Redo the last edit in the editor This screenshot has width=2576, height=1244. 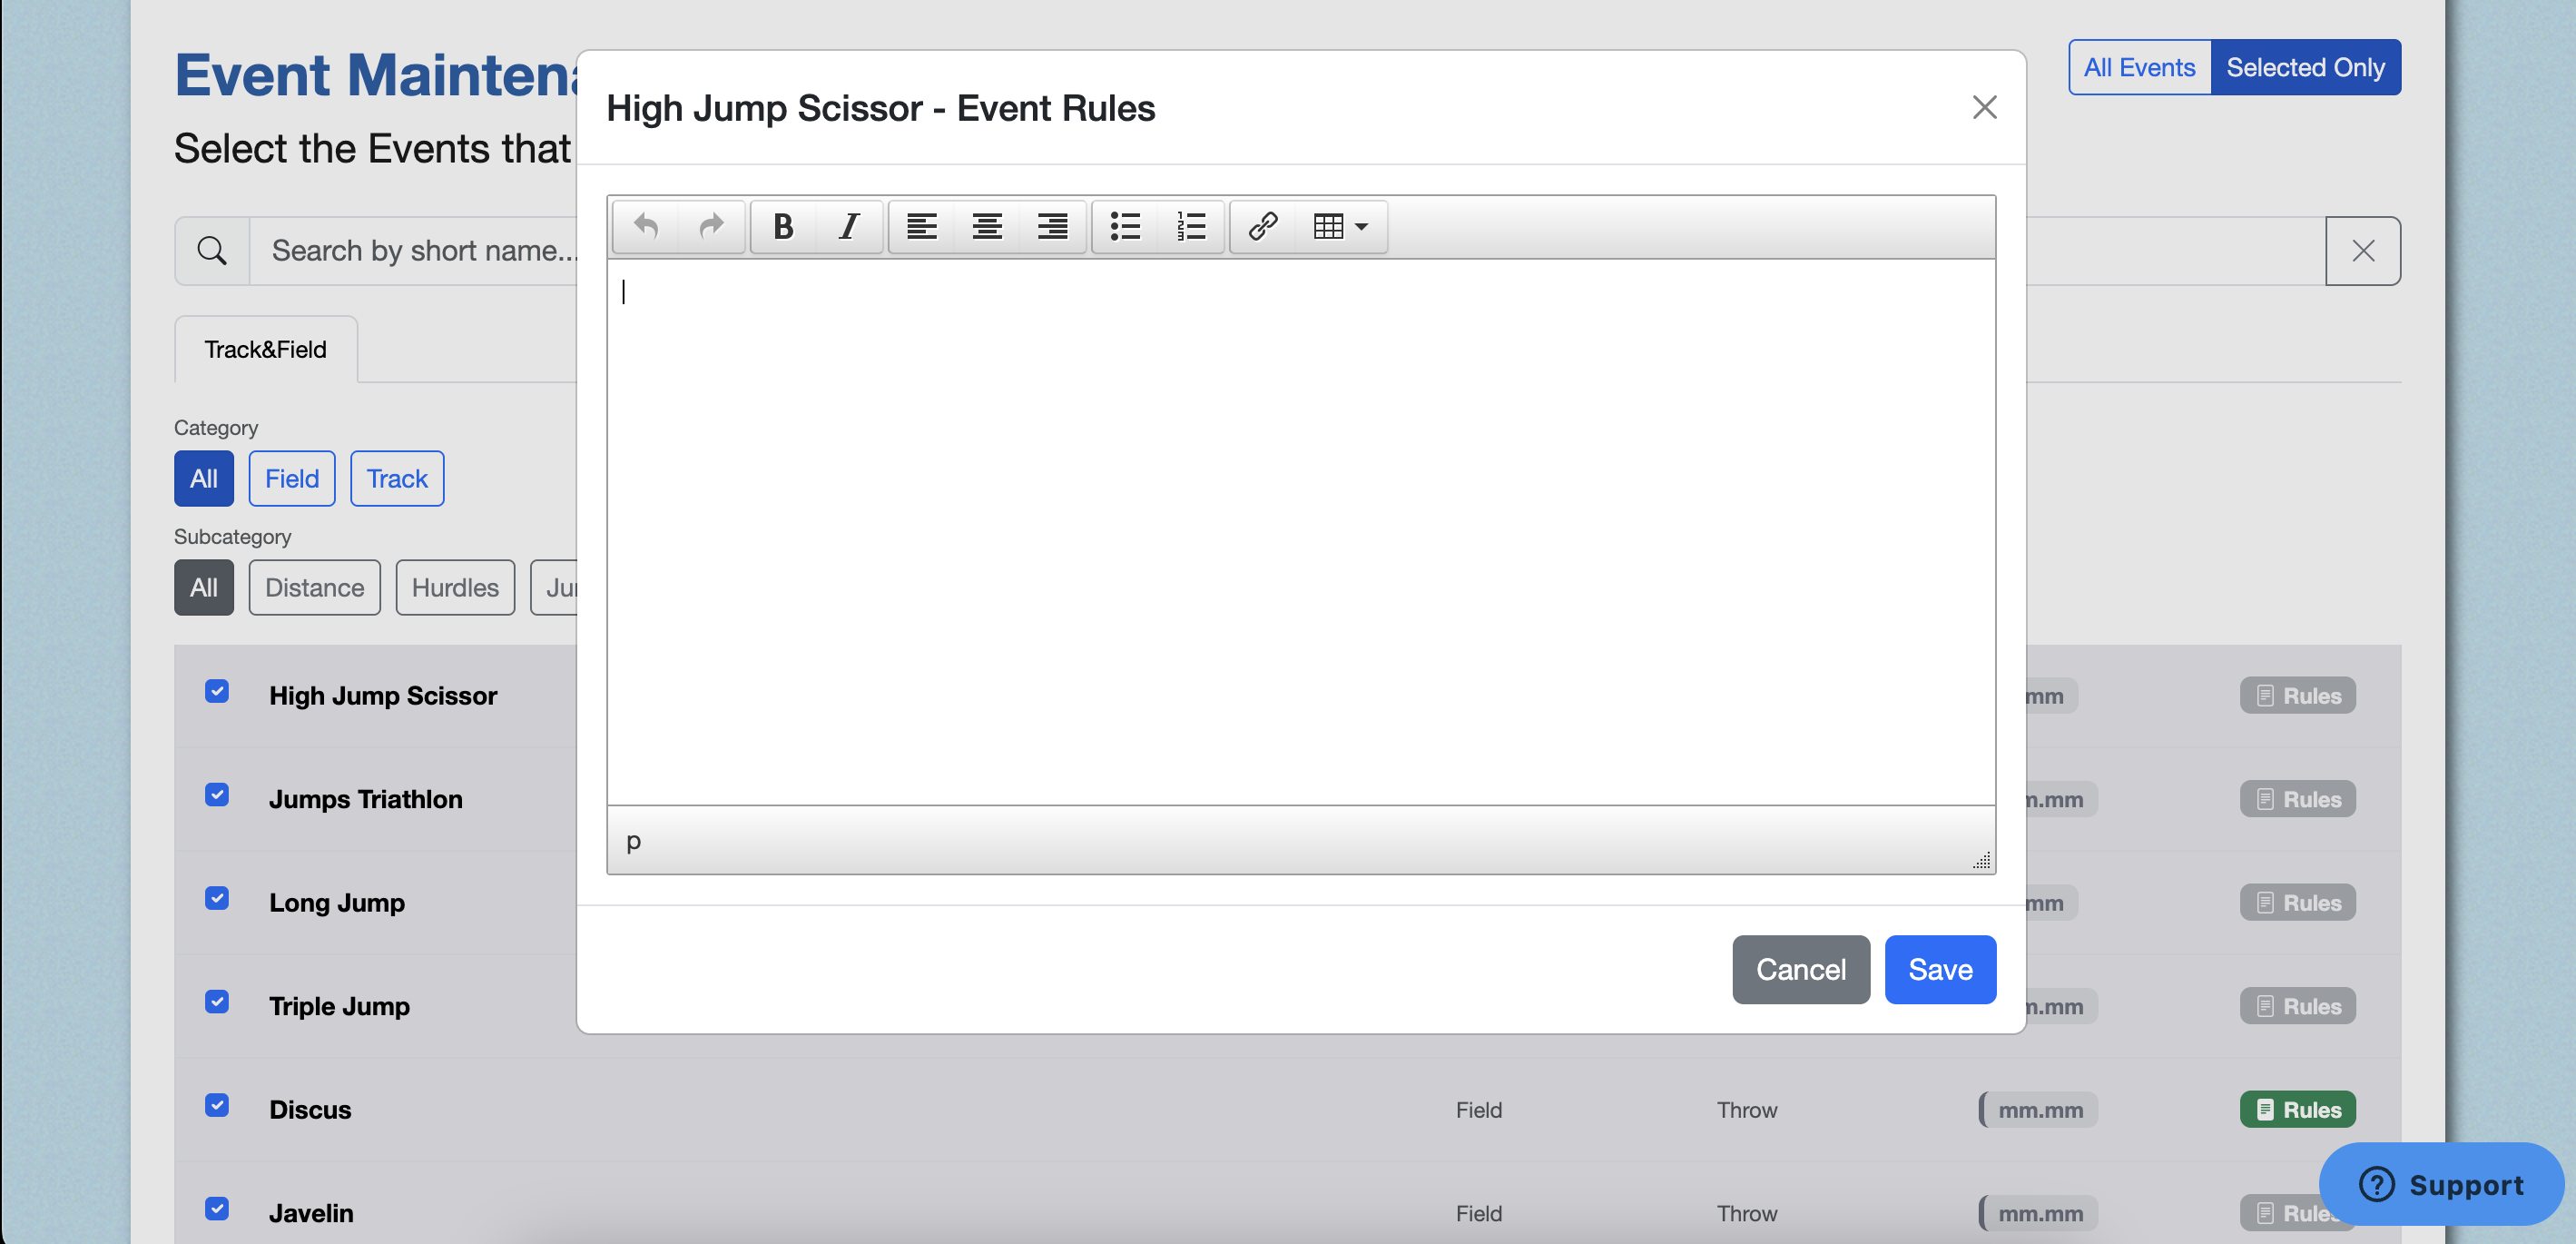tap(711, 227)
